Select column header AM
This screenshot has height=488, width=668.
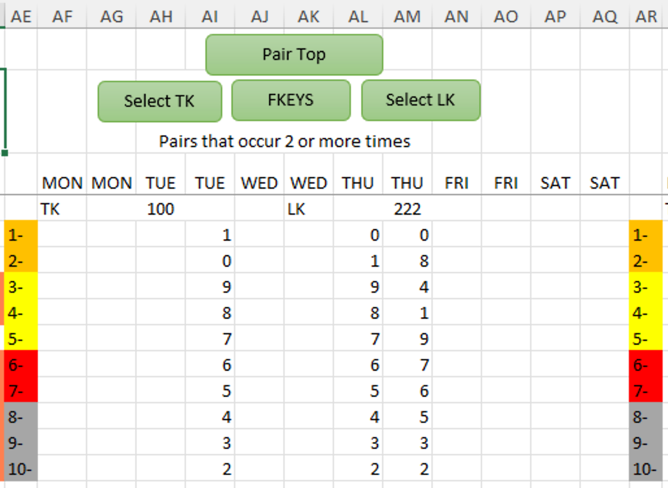[x=407, y=17]
